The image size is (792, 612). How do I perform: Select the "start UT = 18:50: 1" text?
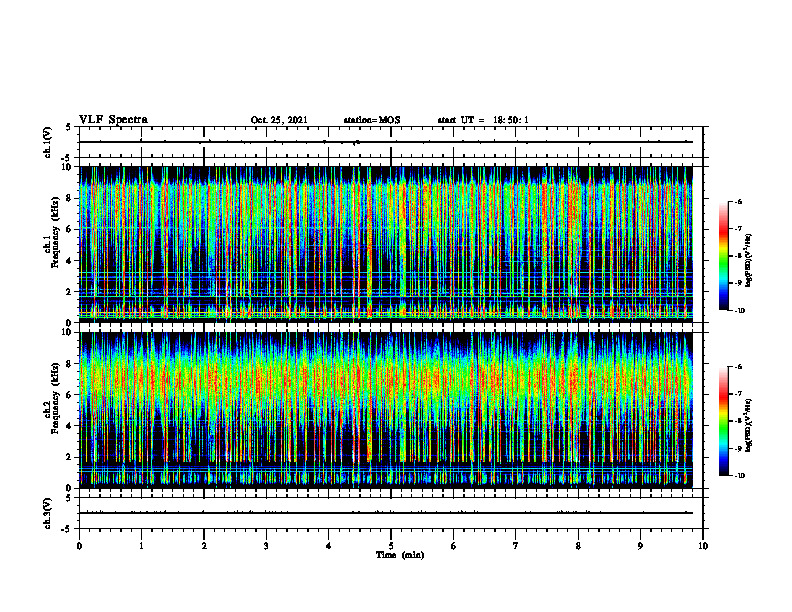coord(483,120)
